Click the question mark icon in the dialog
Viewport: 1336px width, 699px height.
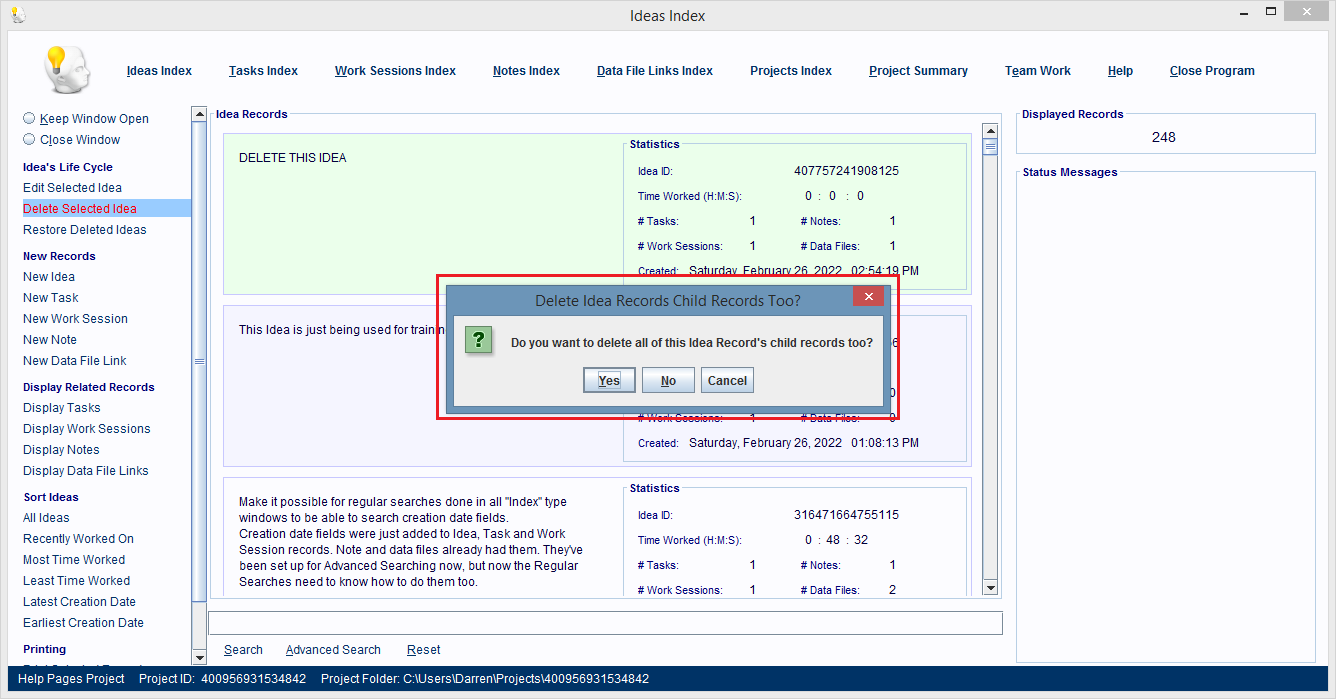479,340
